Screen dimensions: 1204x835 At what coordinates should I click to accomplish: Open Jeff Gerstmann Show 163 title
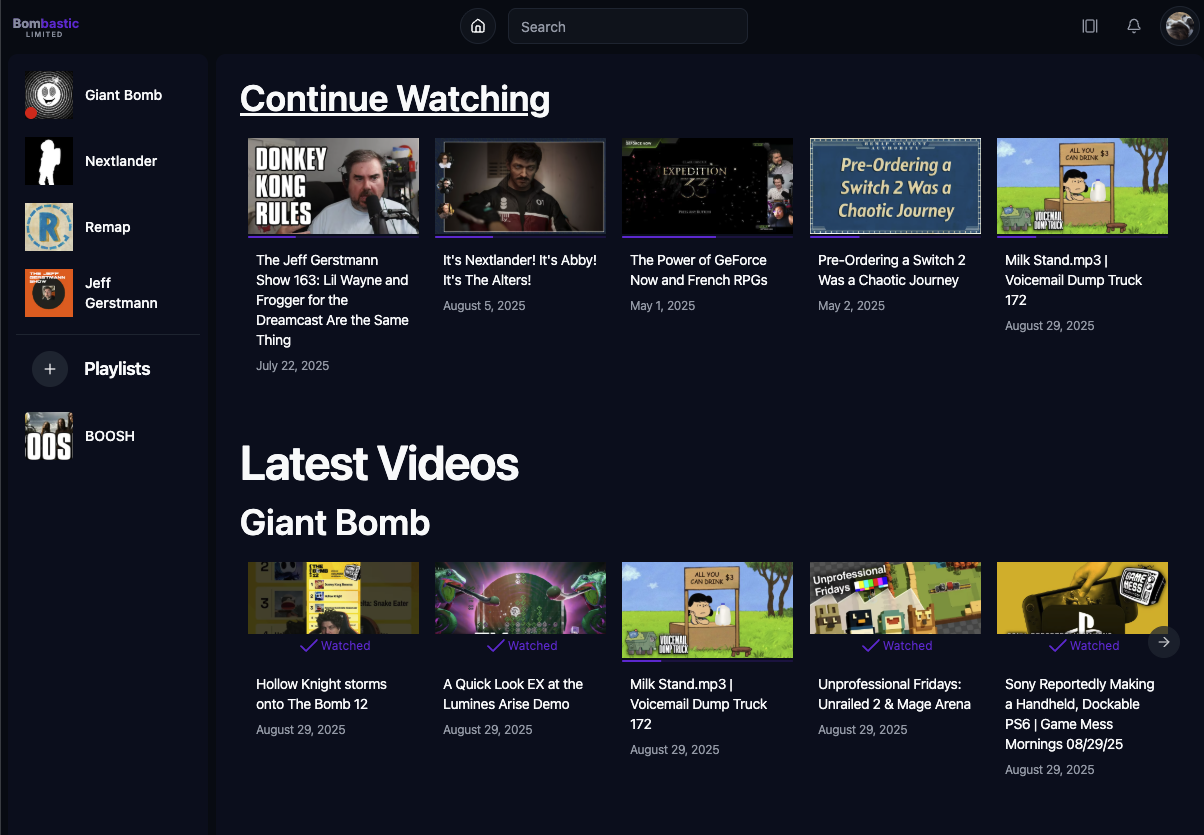[x=332, y=300]
